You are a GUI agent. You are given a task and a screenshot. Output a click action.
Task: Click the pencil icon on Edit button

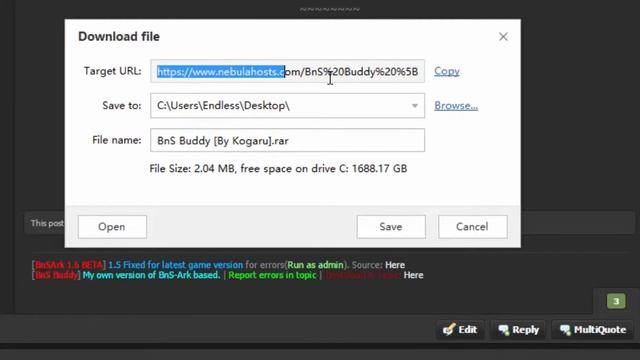coord(449,329)
